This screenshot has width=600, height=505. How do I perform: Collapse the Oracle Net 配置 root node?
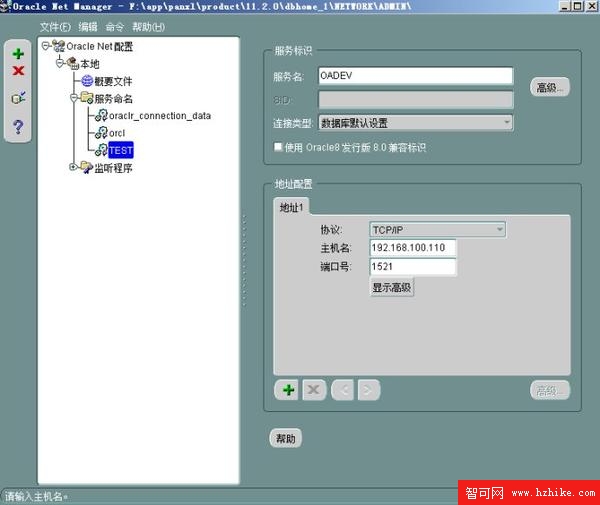[46, 46]
